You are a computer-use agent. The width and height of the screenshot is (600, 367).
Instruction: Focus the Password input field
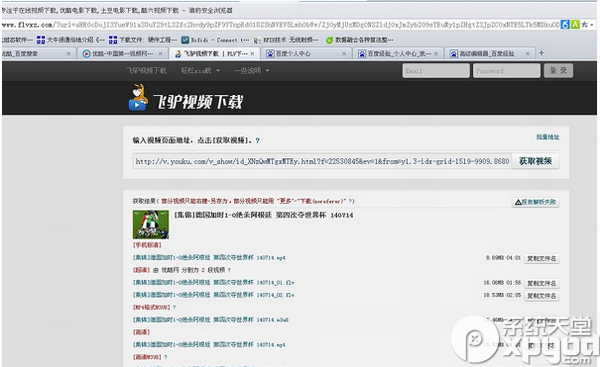pyautogui.click(x=506, y=71)
